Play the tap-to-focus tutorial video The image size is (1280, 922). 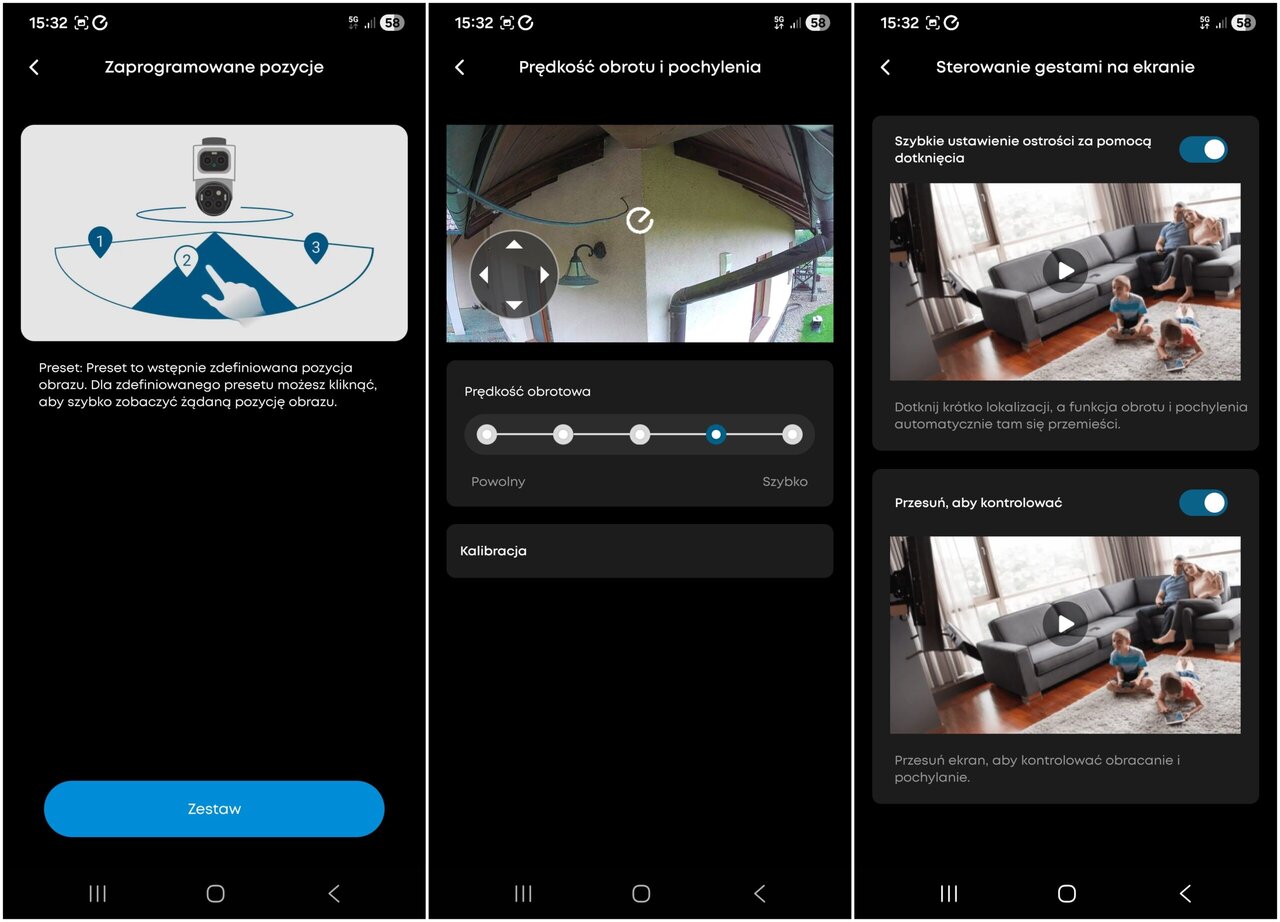(x=1065, y=271)
